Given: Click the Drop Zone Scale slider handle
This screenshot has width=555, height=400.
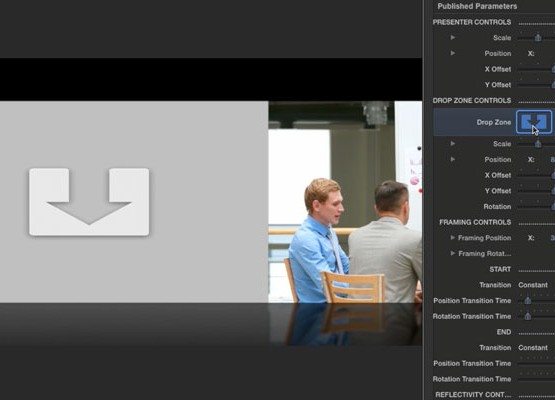Looking at the screenshot, I should [x=538, y=144].
